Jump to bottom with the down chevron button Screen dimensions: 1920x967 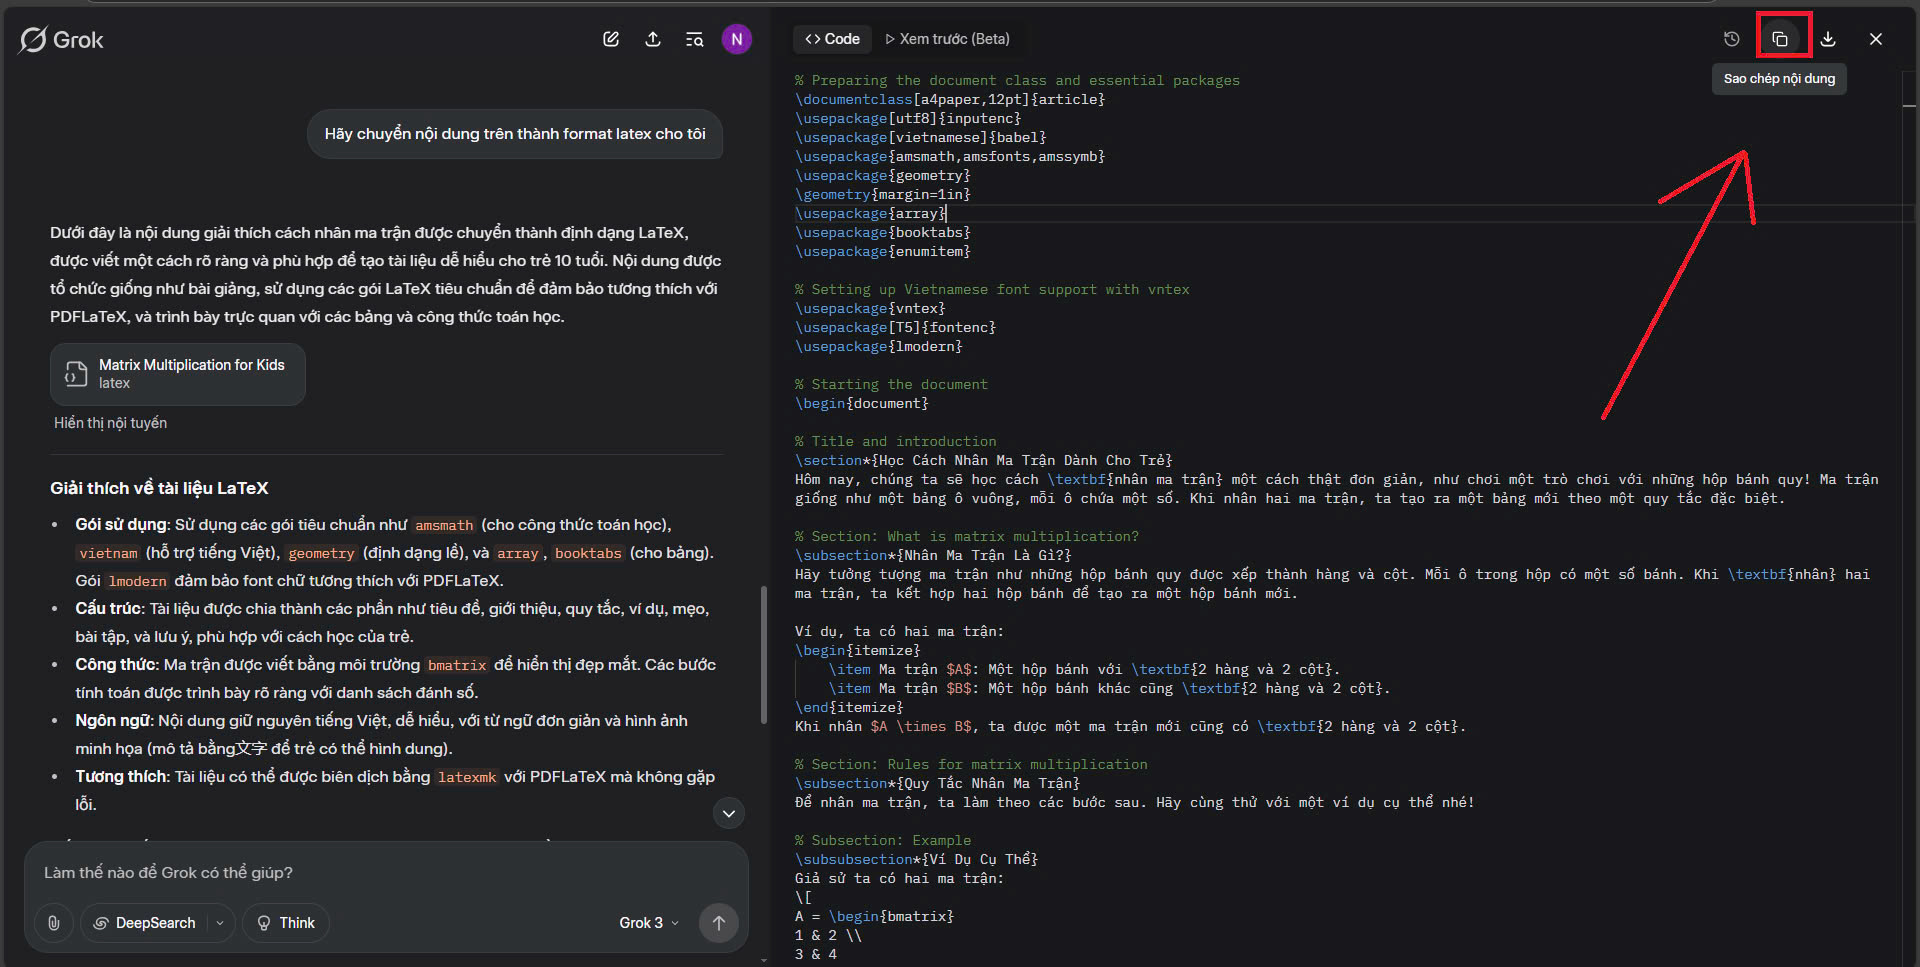coord(729,813)
